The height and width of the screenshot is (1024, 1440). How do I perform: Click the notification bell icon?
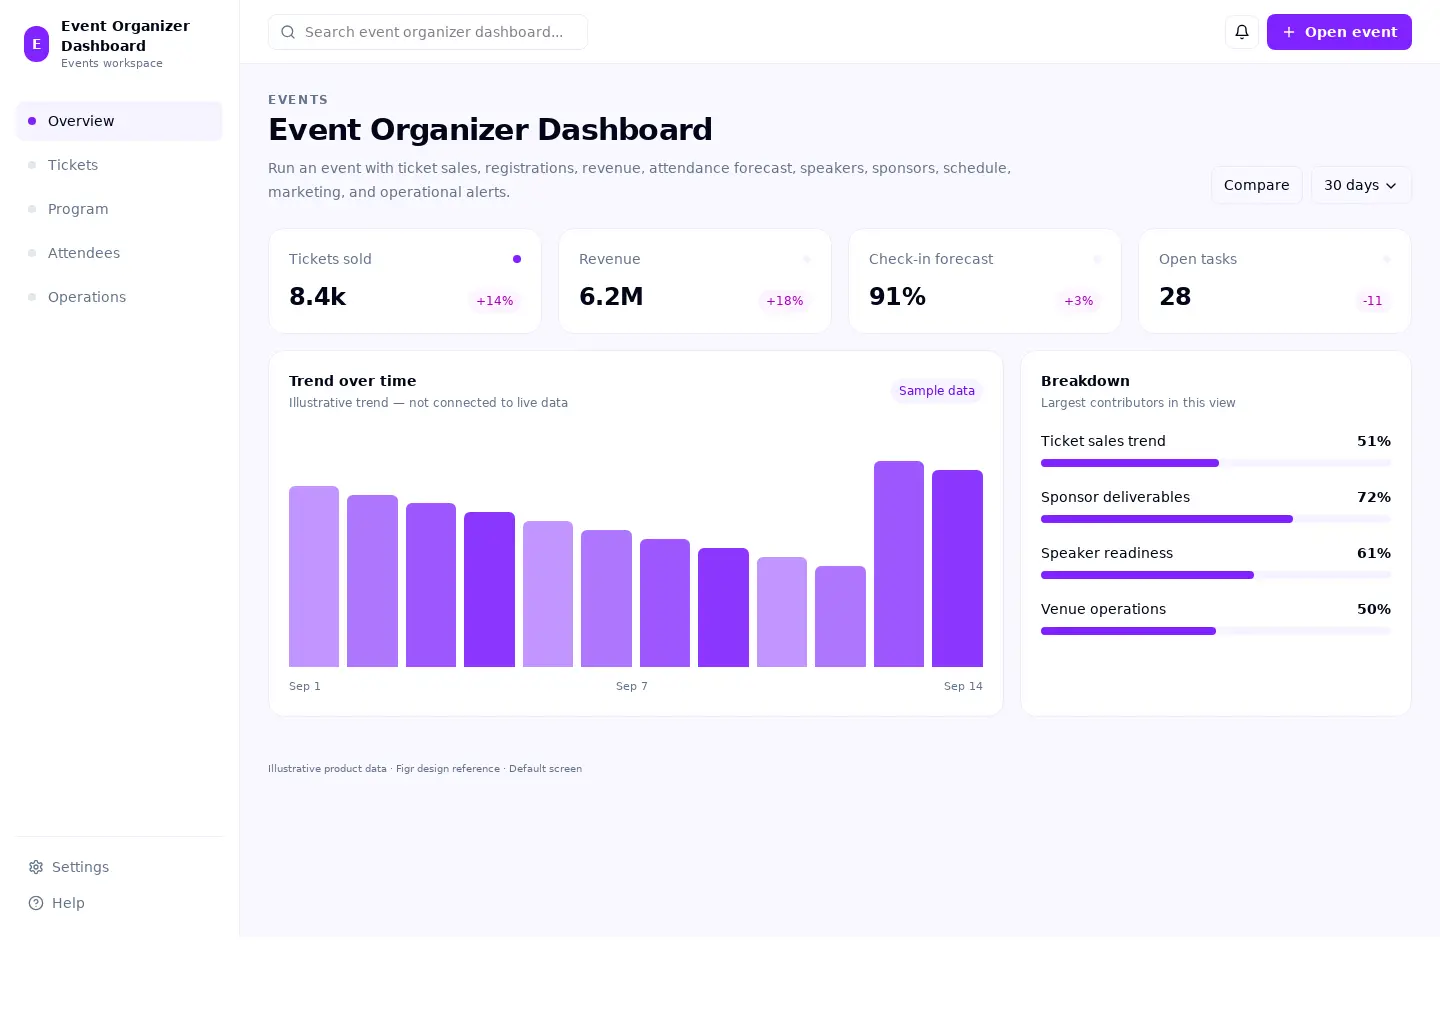(1241, 32)
